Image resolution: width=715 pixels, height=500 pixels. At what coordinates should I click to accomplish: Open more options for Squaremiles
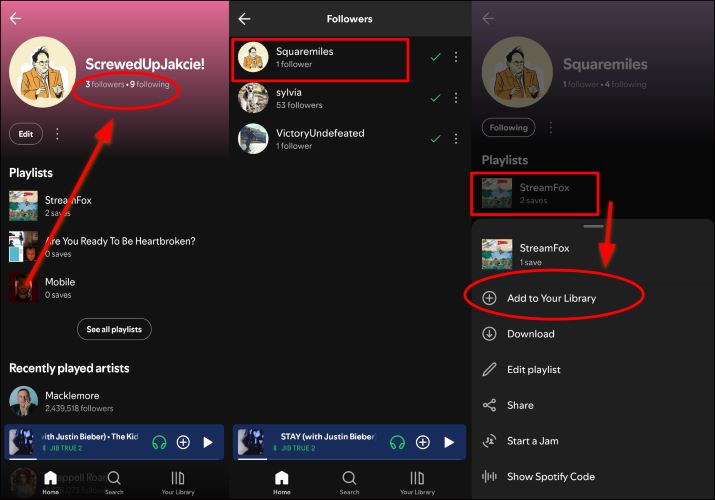pos(456,57)
